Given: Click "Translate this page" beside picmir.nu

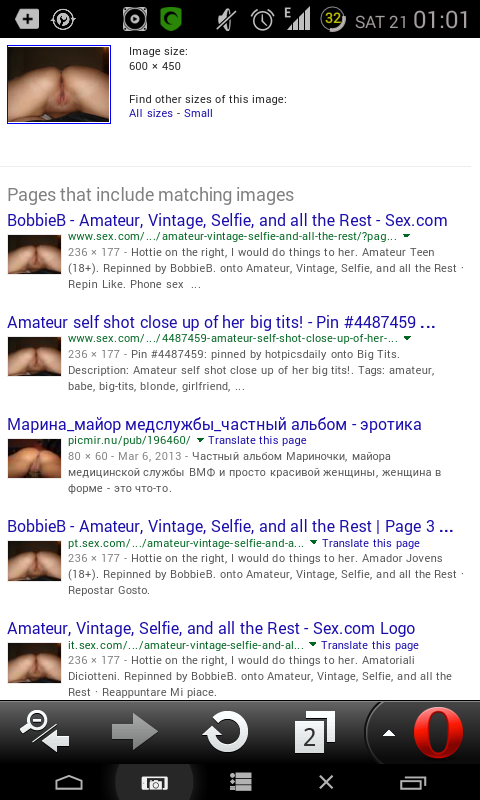Looking at the screenshot, I should [x=258, y=440].
